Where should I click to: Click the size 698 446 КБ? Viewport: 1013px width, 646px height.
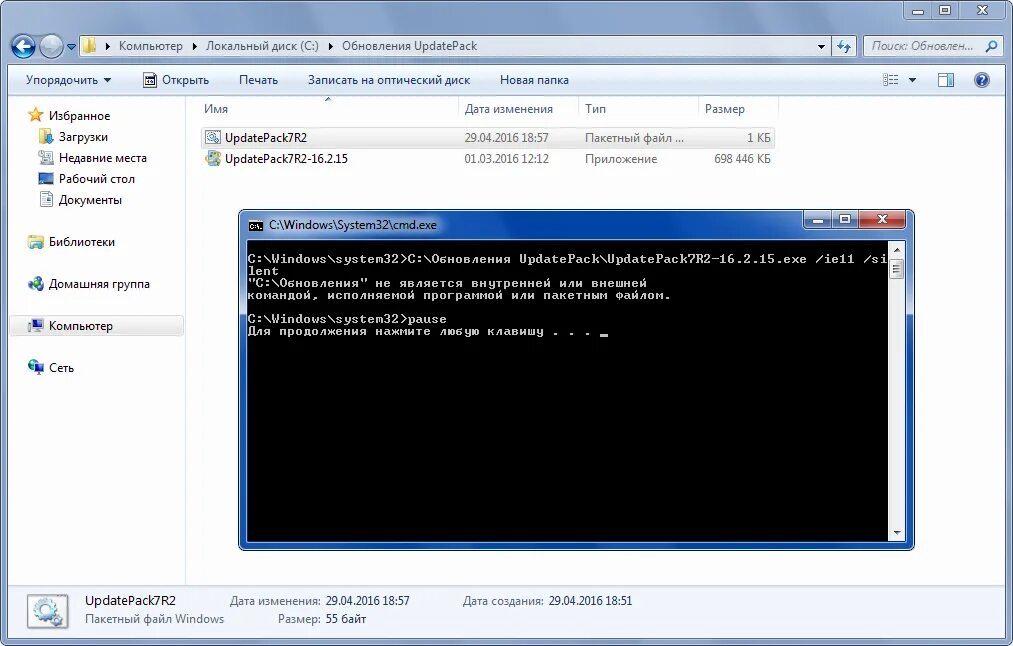tap(742, 159)
